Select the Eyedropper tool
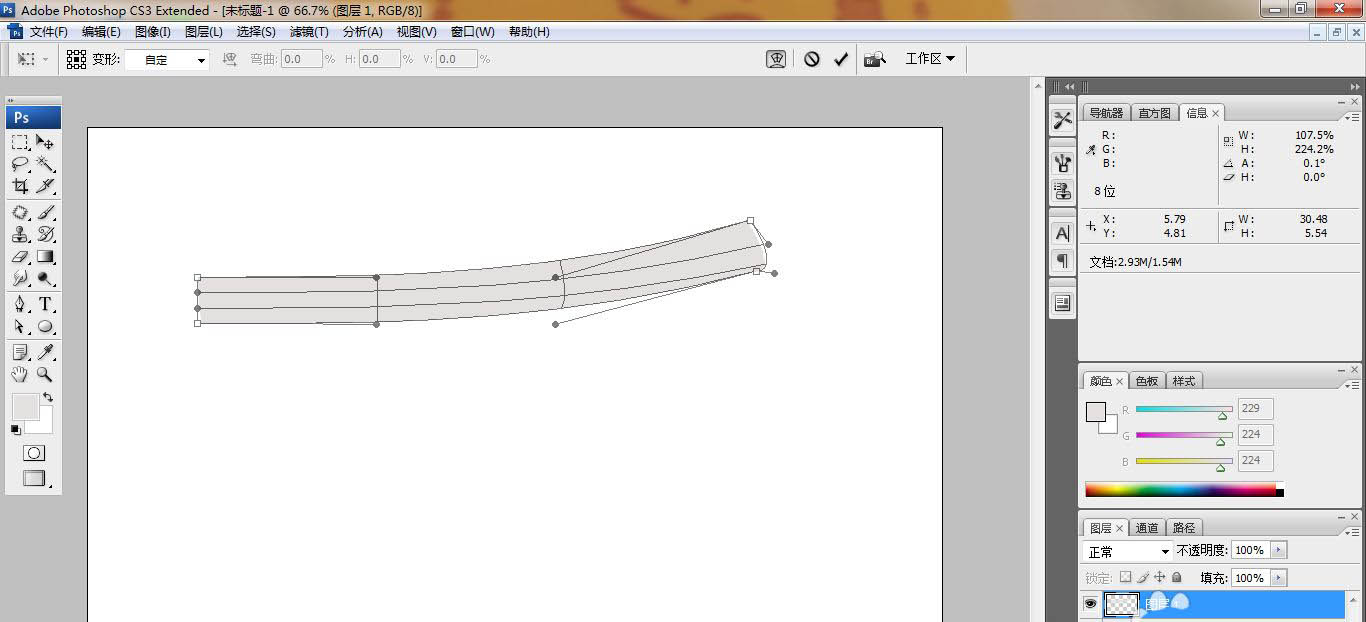 [x=45, y=352]
